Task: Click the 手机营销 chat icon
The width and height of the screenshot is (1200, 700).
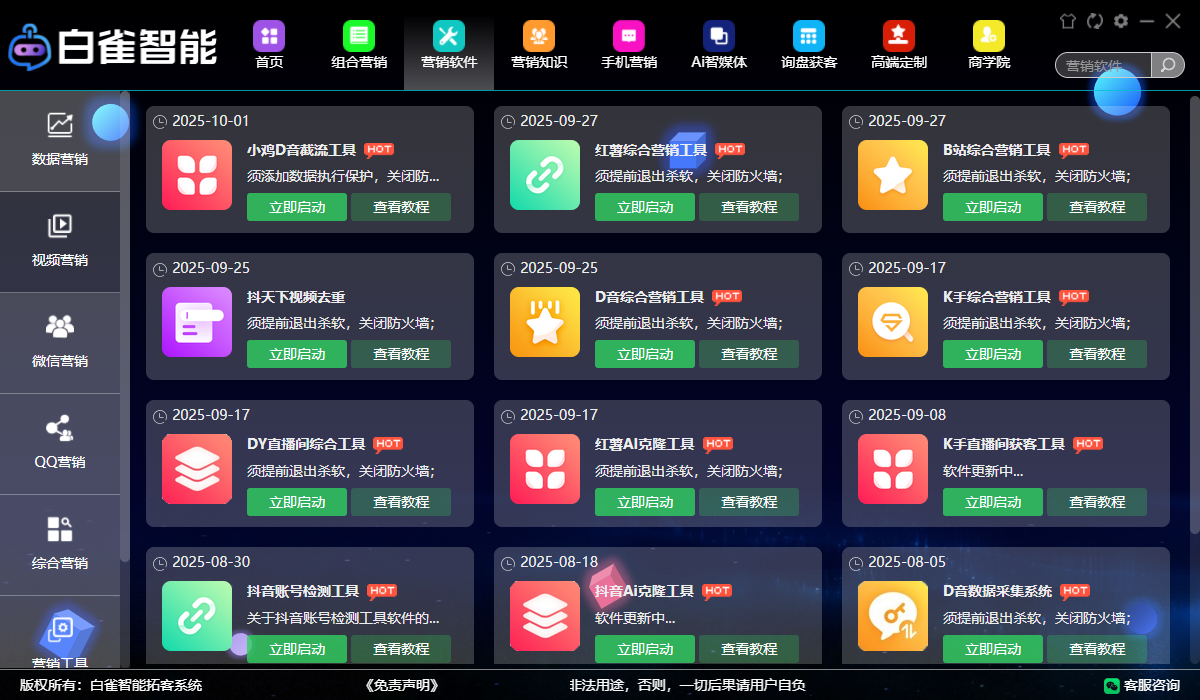Action: coord(629,37)
